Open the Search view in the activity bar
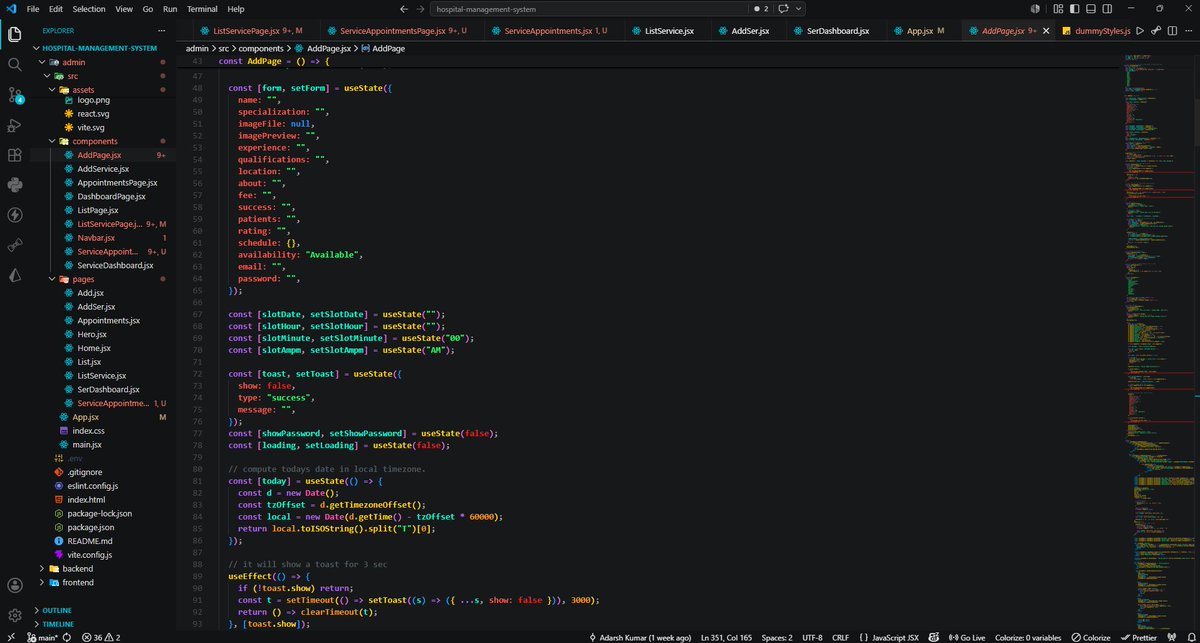 pos(15,65)
